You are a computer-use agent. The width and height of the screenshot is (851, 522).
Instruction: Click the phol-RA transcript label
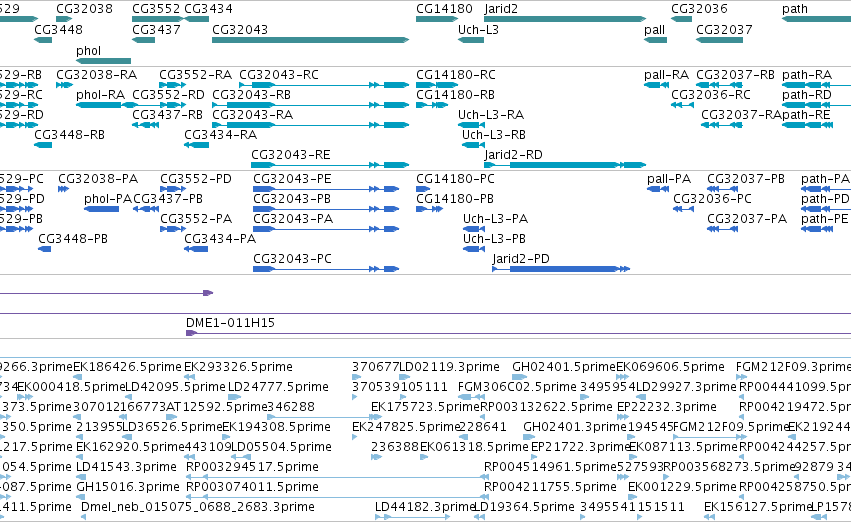pyautogui.click(x=100, y=95)
